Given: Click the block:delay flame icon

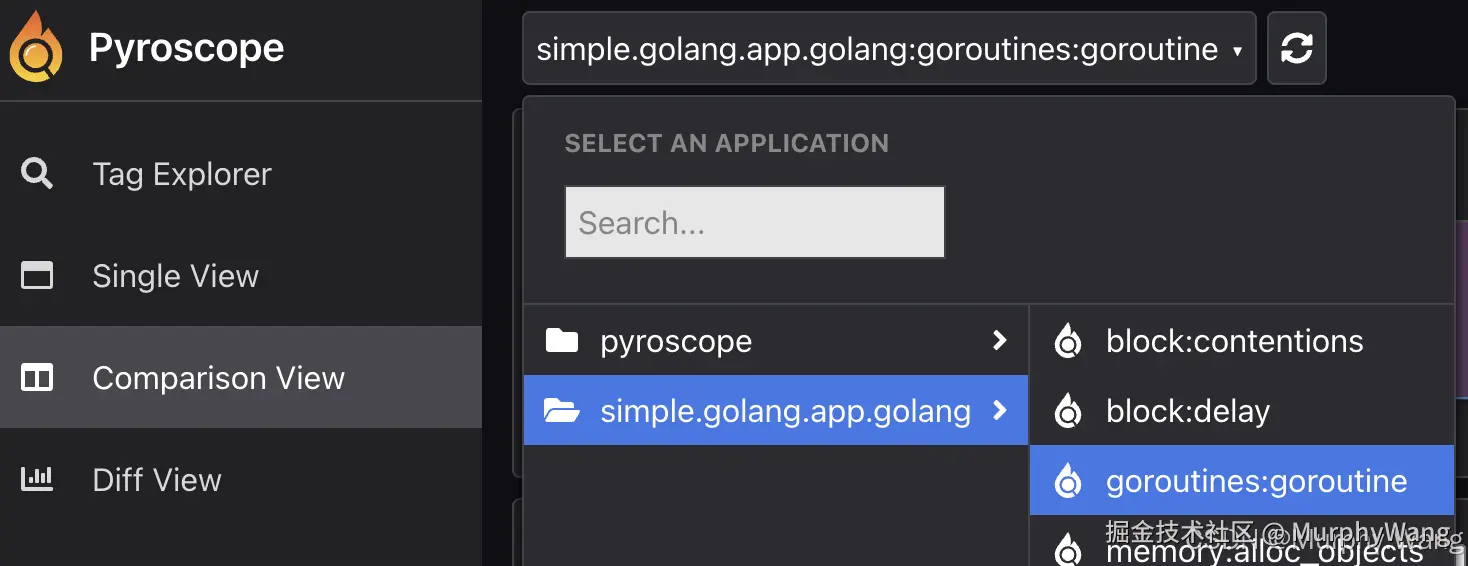Looking at the screenshot, I should coord(1068,411).
